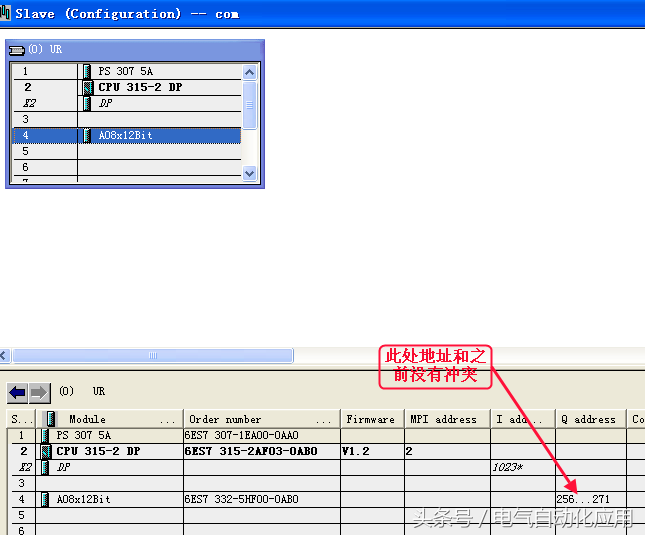The height and width of the screenshot is (536, 646).
Task: Click the left arrow of horizontal scrollbar
Action: (5, 355)
